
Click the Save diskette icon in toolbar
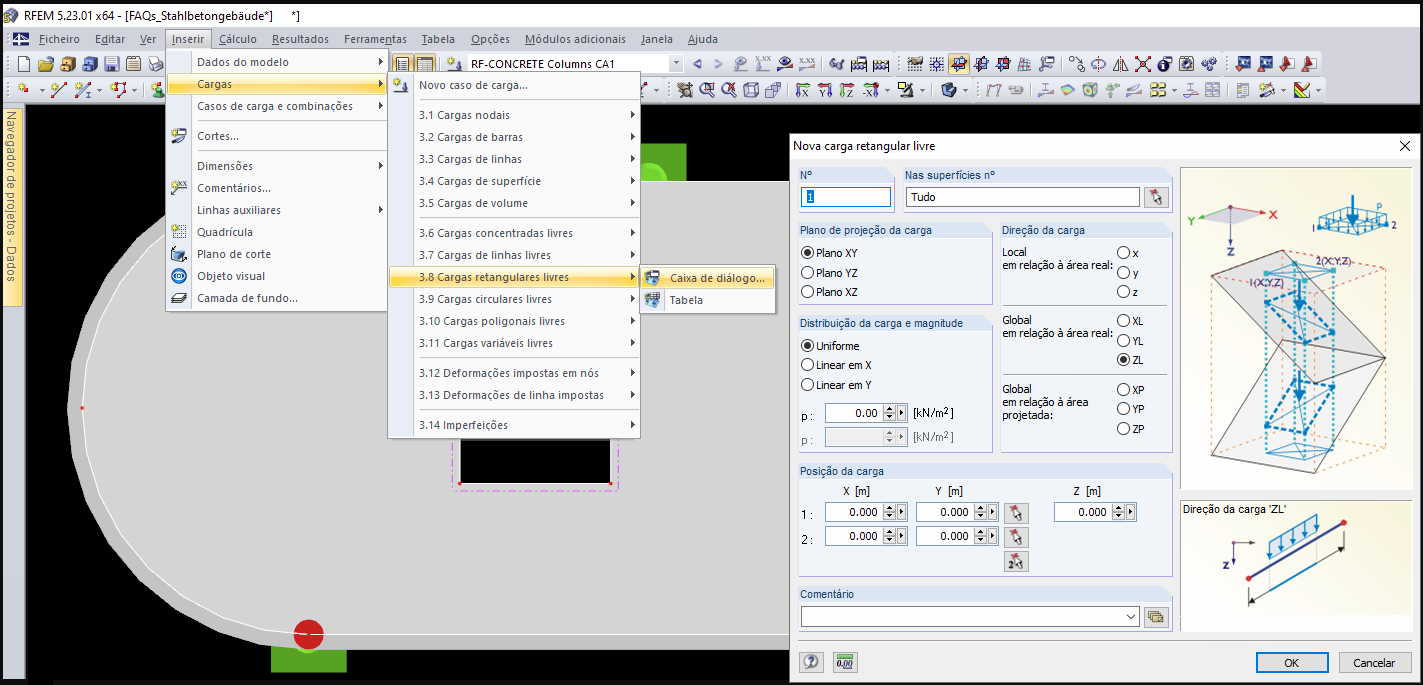(x=111, y=64)
